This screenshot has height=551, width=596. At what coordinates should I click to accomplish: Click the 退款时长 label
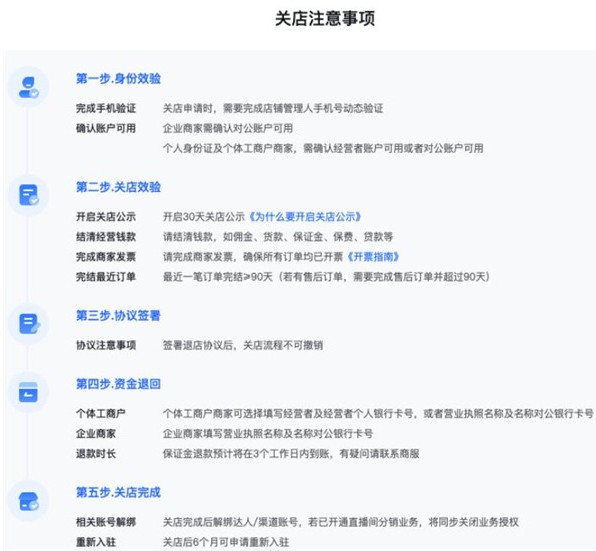click(96, 453)
